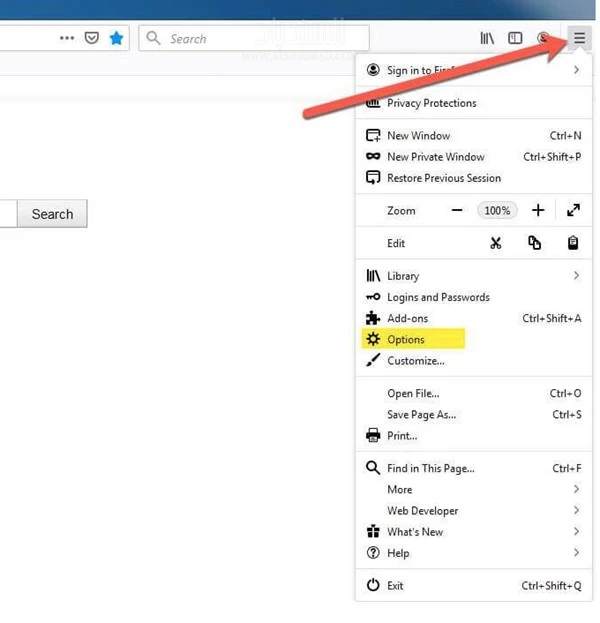This screenshot has height=623, width=600.
Task: Toggle the sidebar view icon
Action: click(515, 38)
